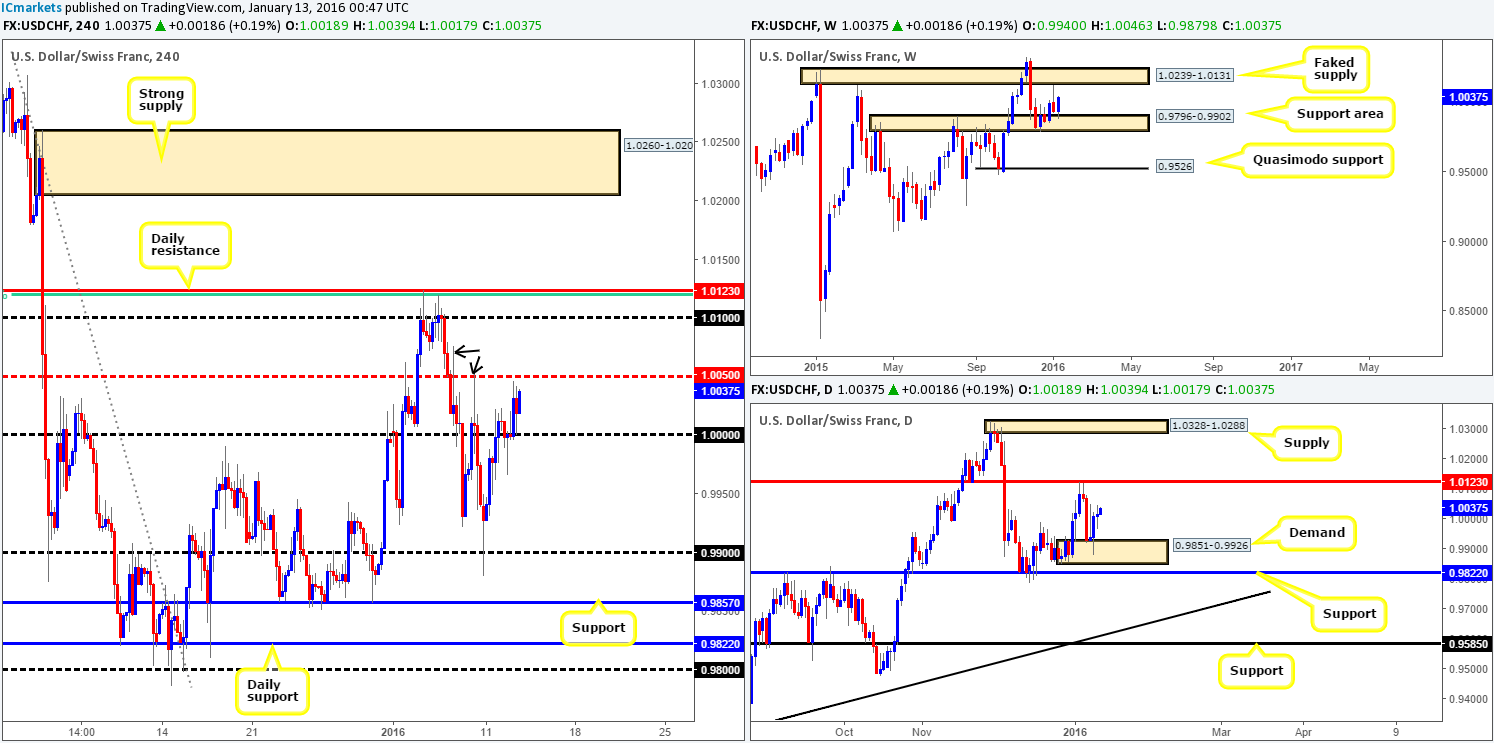Click the 'Daily support' callout label

coord(271,689)
